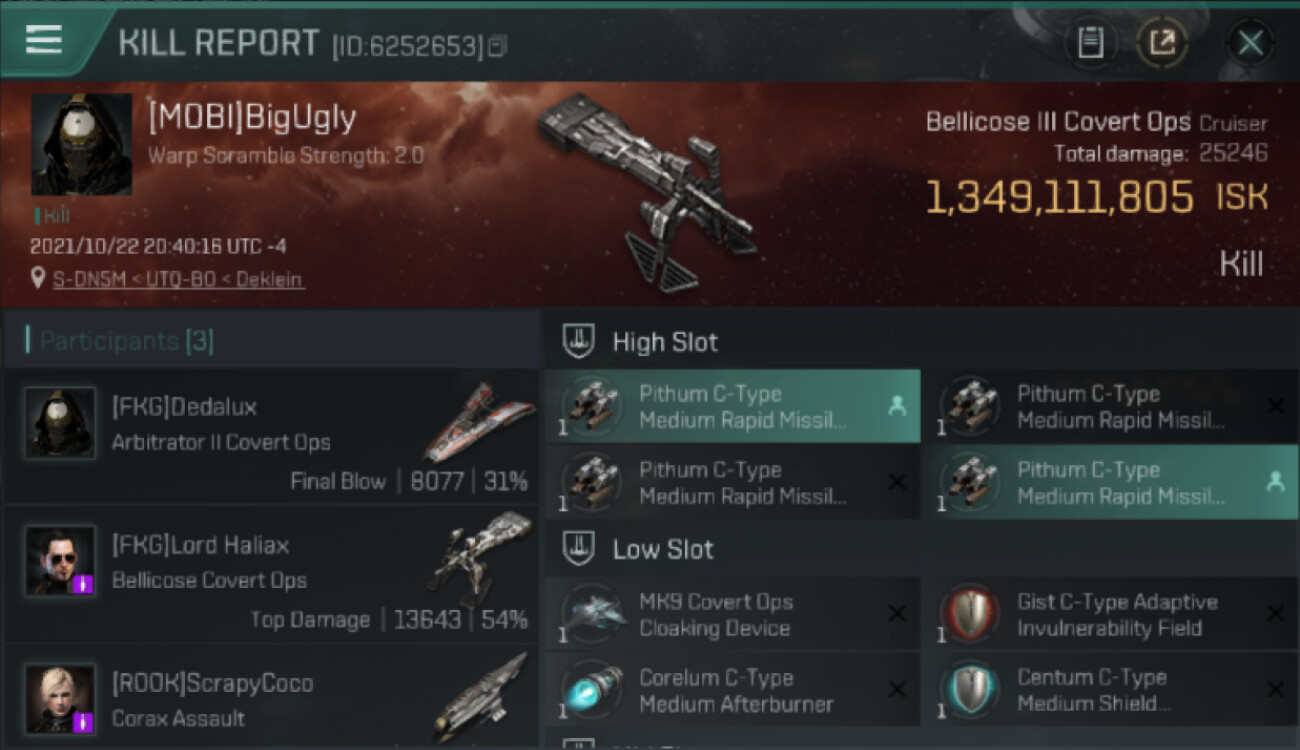Select the Dedalux participant portrait
This screenshot has width=1300, height=750.
61,423
